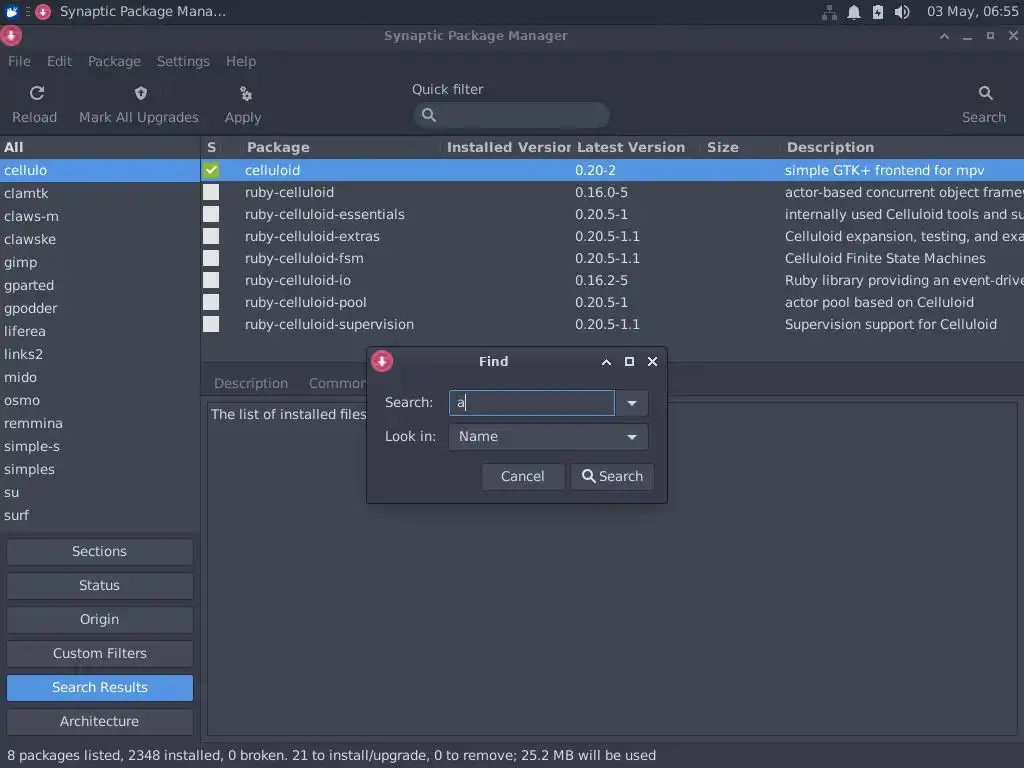The height and width of the screenshot is (768, 1024).
Task: Click Synaptic icon in the Find dialog title
Action: pyautogui.click(x=382, y=361)
